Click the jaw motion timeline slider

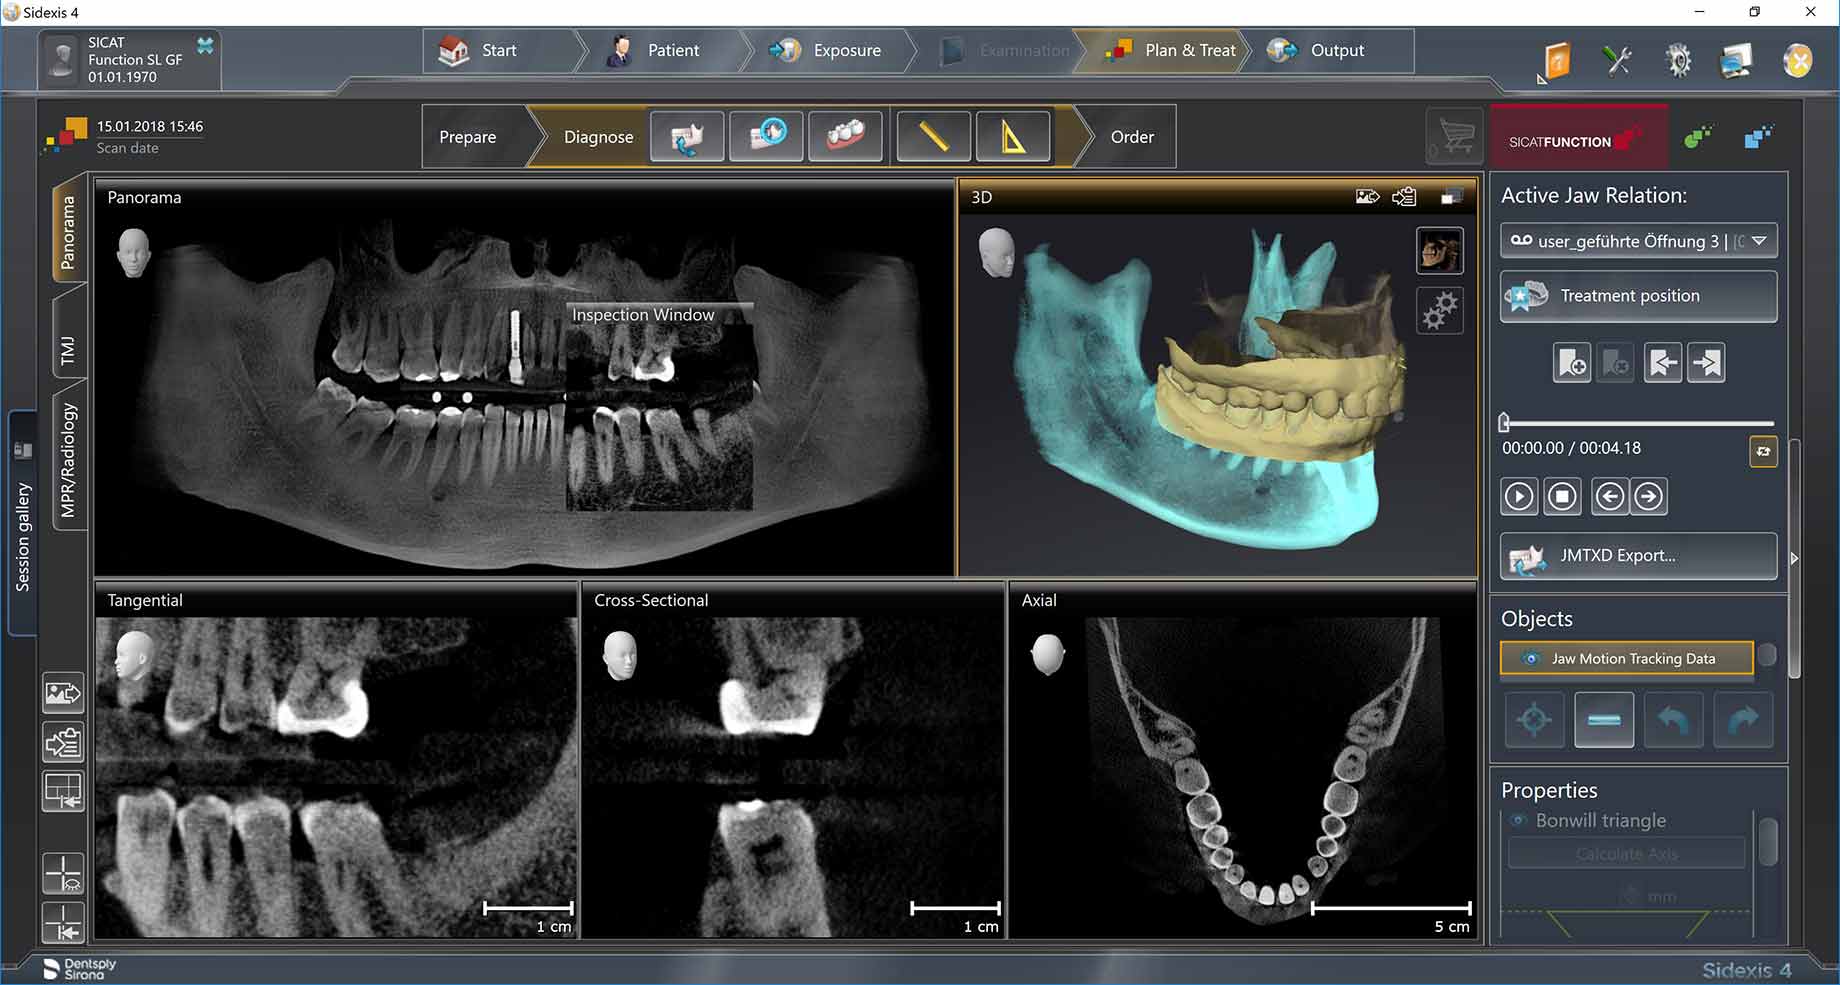click(1638, 424)
